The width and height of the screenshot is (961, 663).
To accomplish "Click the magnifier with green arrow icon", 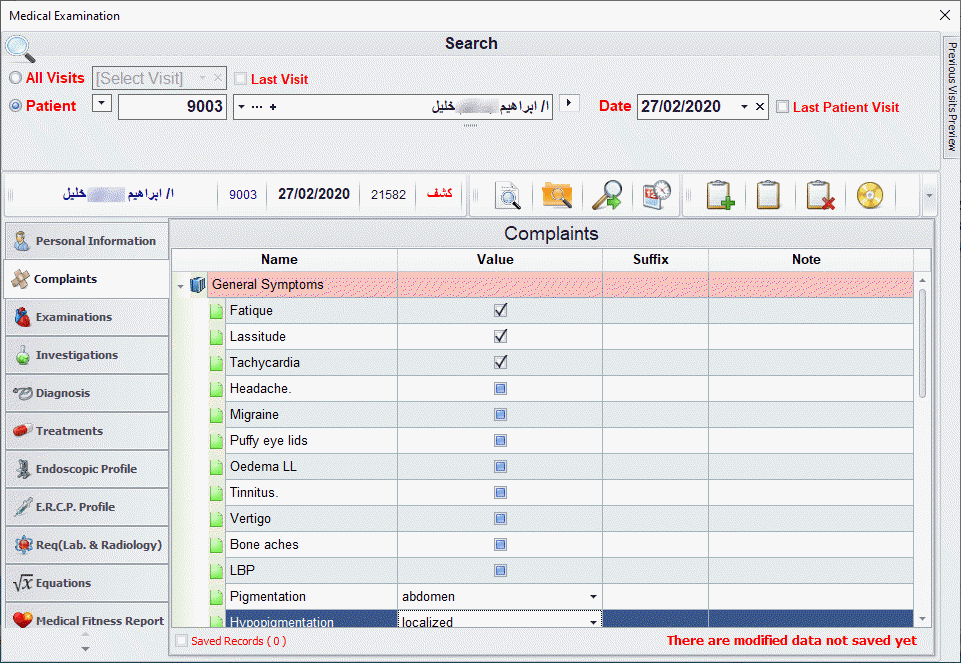I will pos(606,196).
